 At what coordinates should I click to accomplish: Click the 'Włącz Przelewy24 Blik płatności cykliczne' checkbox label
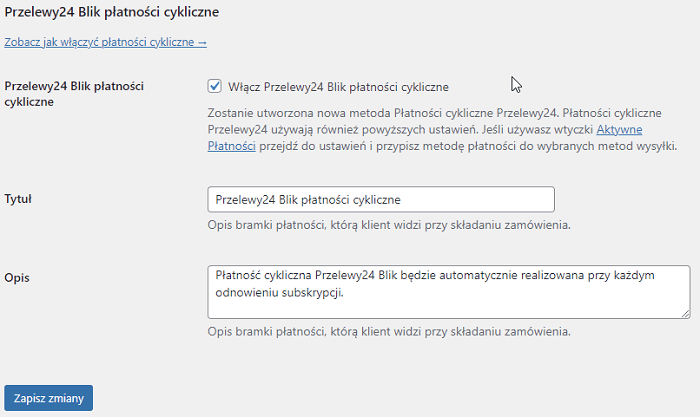coord(338,86)
